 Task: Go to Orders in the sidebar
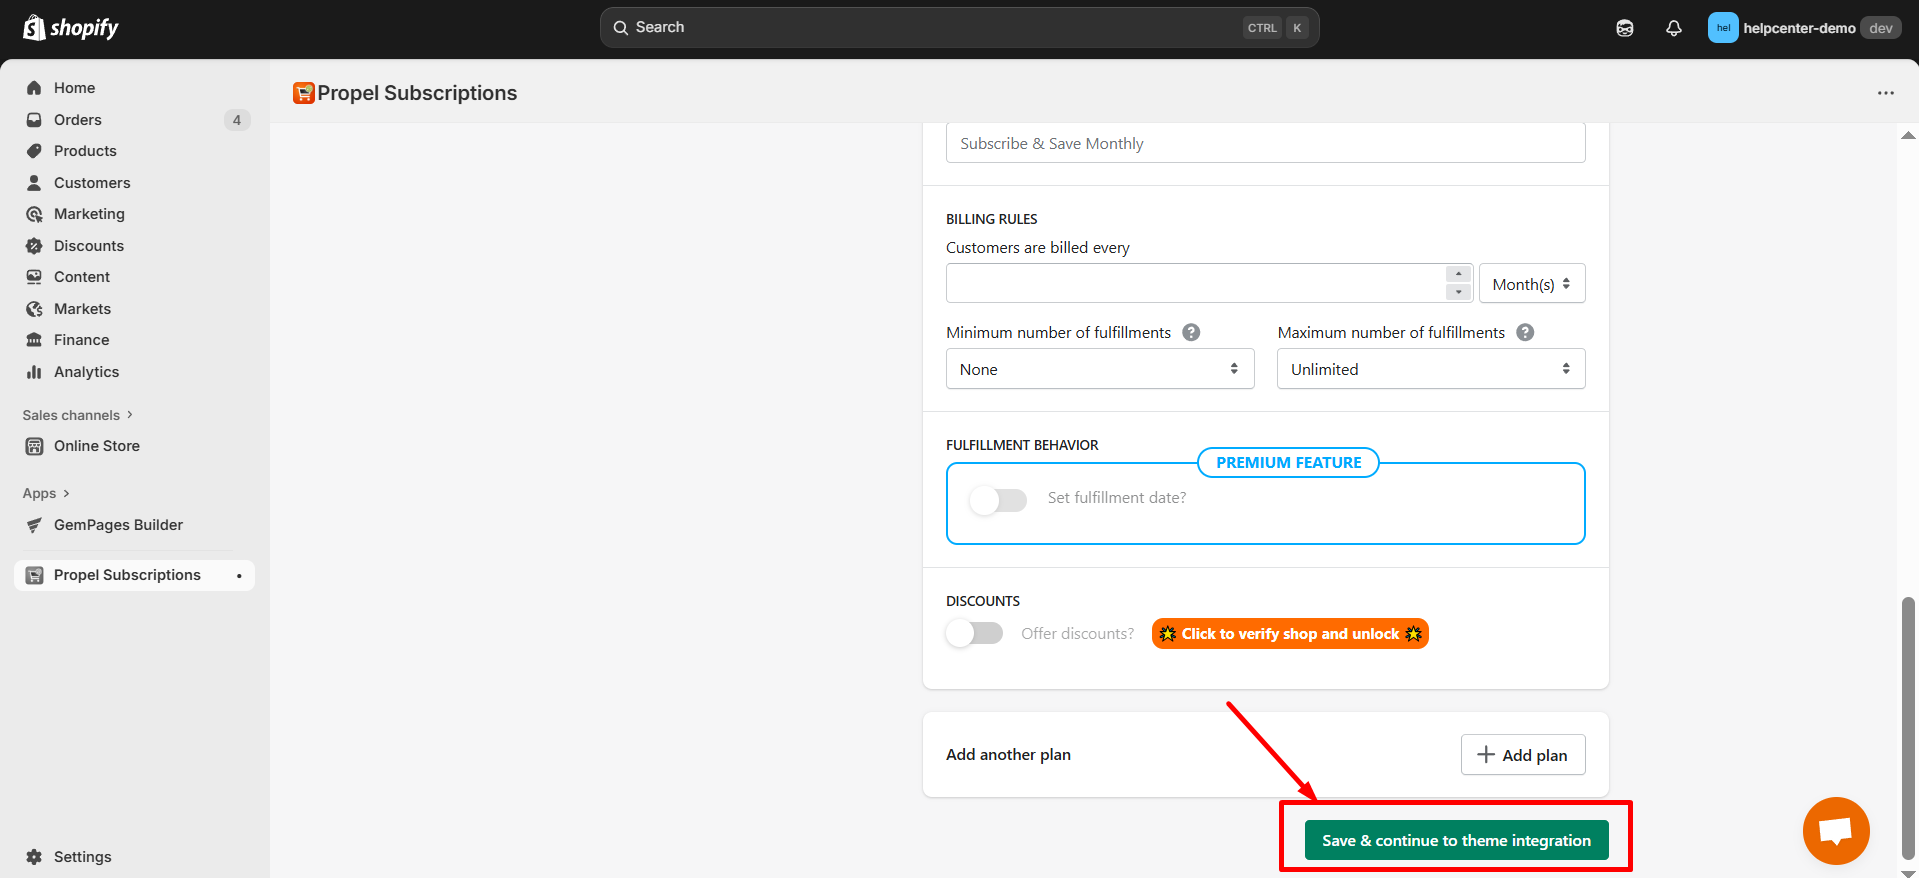coord(78,120)
